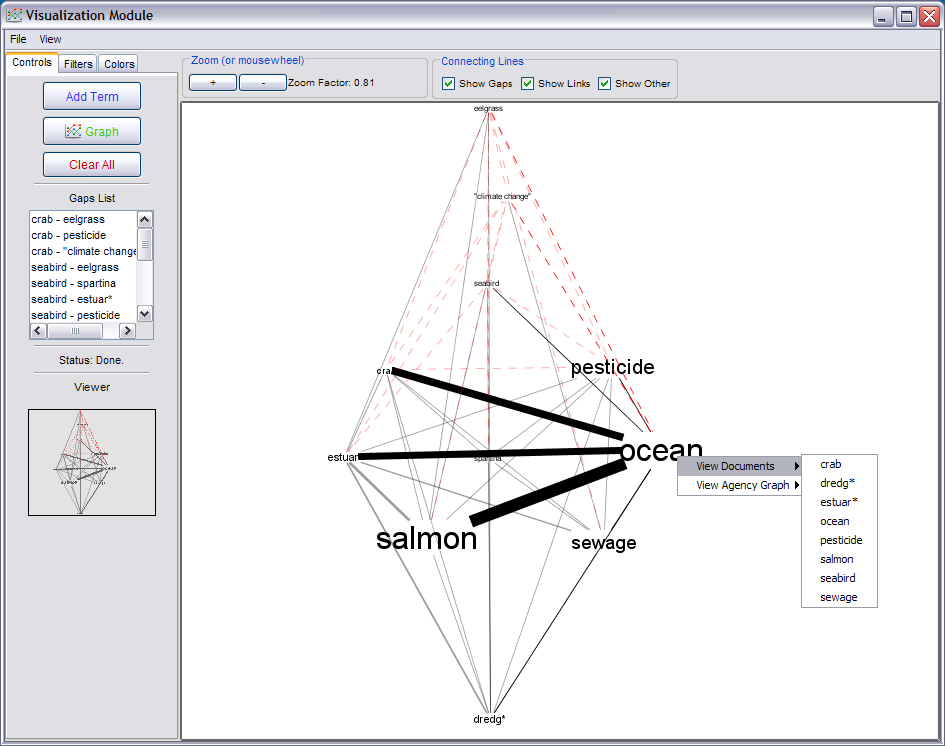945x746 pixels.
Task: Disable the Show Other checkbox
Action: [x=604, y=83]
